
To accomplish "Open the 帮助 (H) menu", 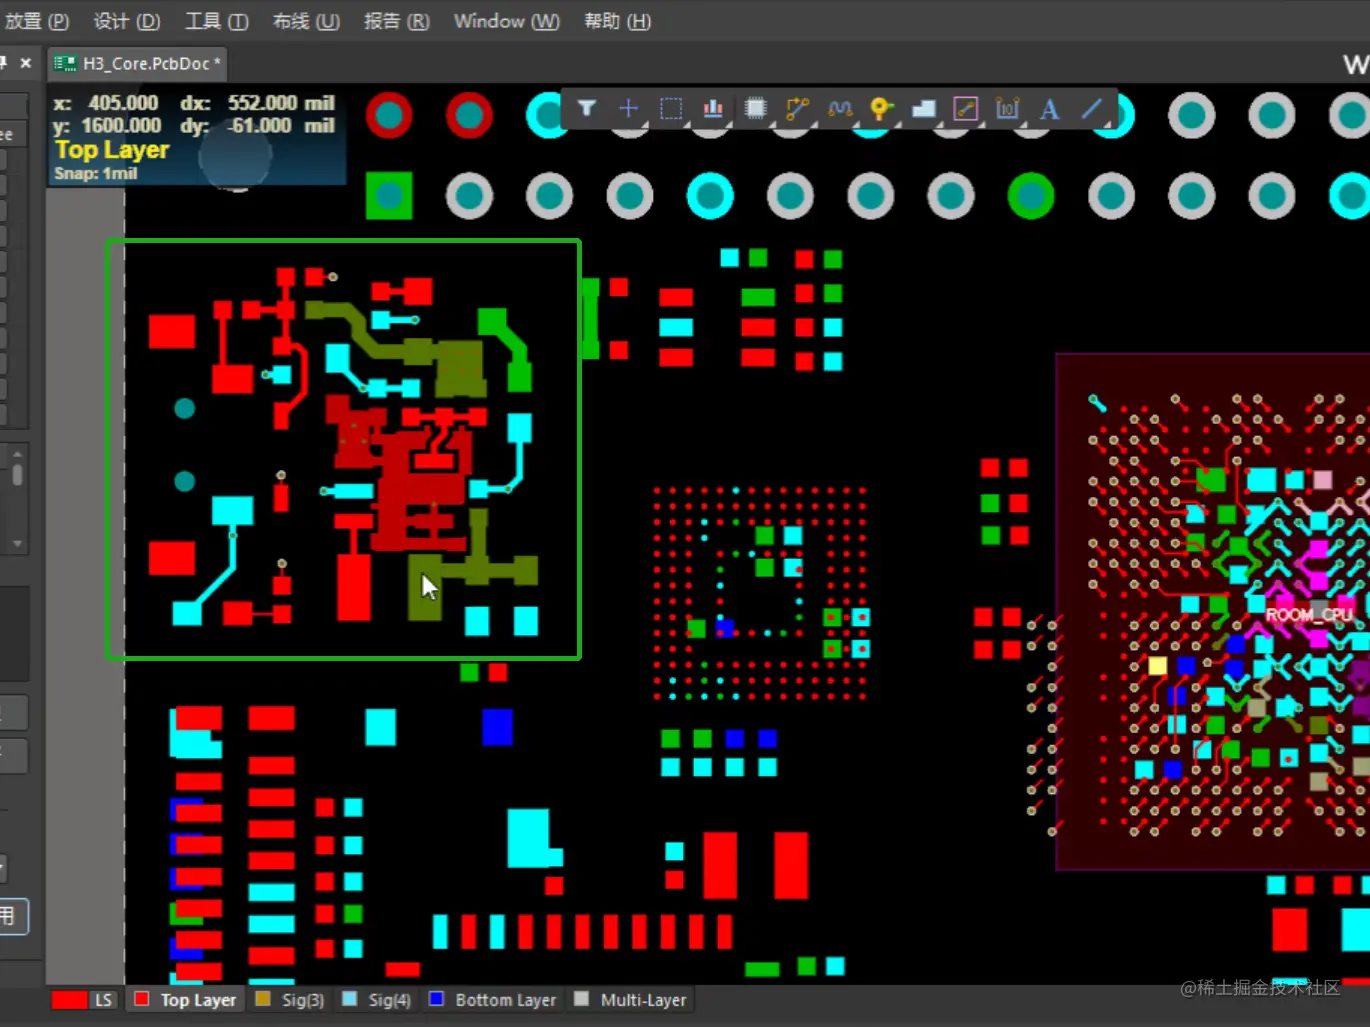I will point(617,21).
